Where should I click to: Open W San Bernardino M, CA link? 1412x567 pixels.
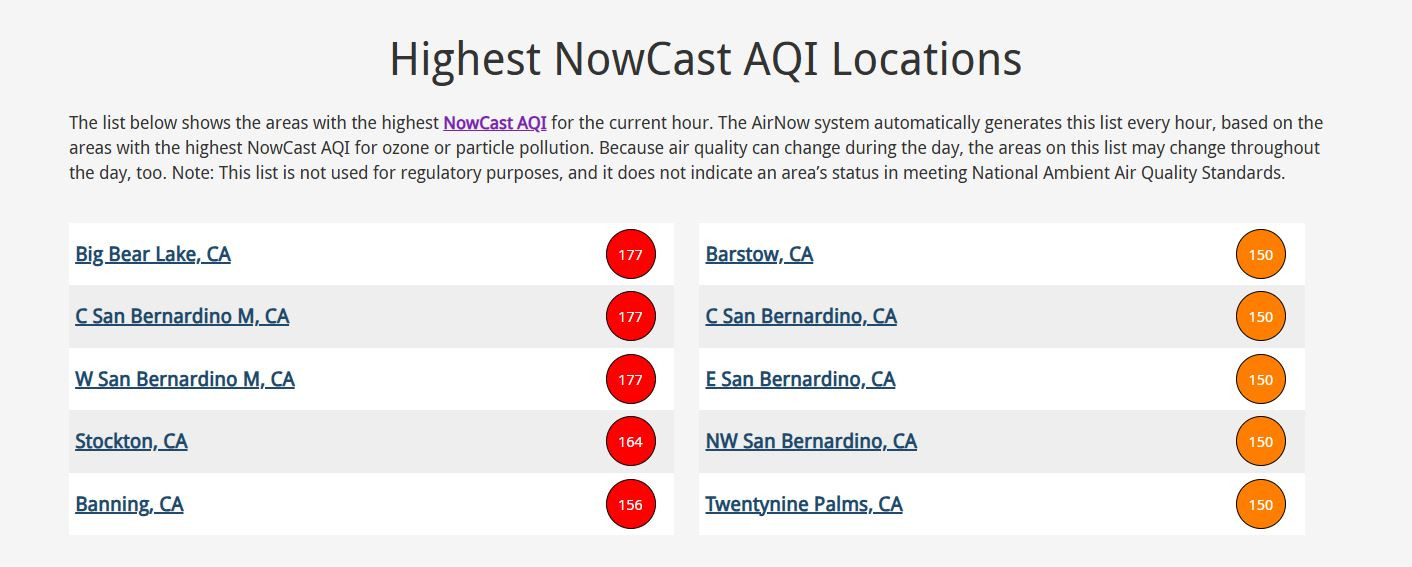[185, 379]
